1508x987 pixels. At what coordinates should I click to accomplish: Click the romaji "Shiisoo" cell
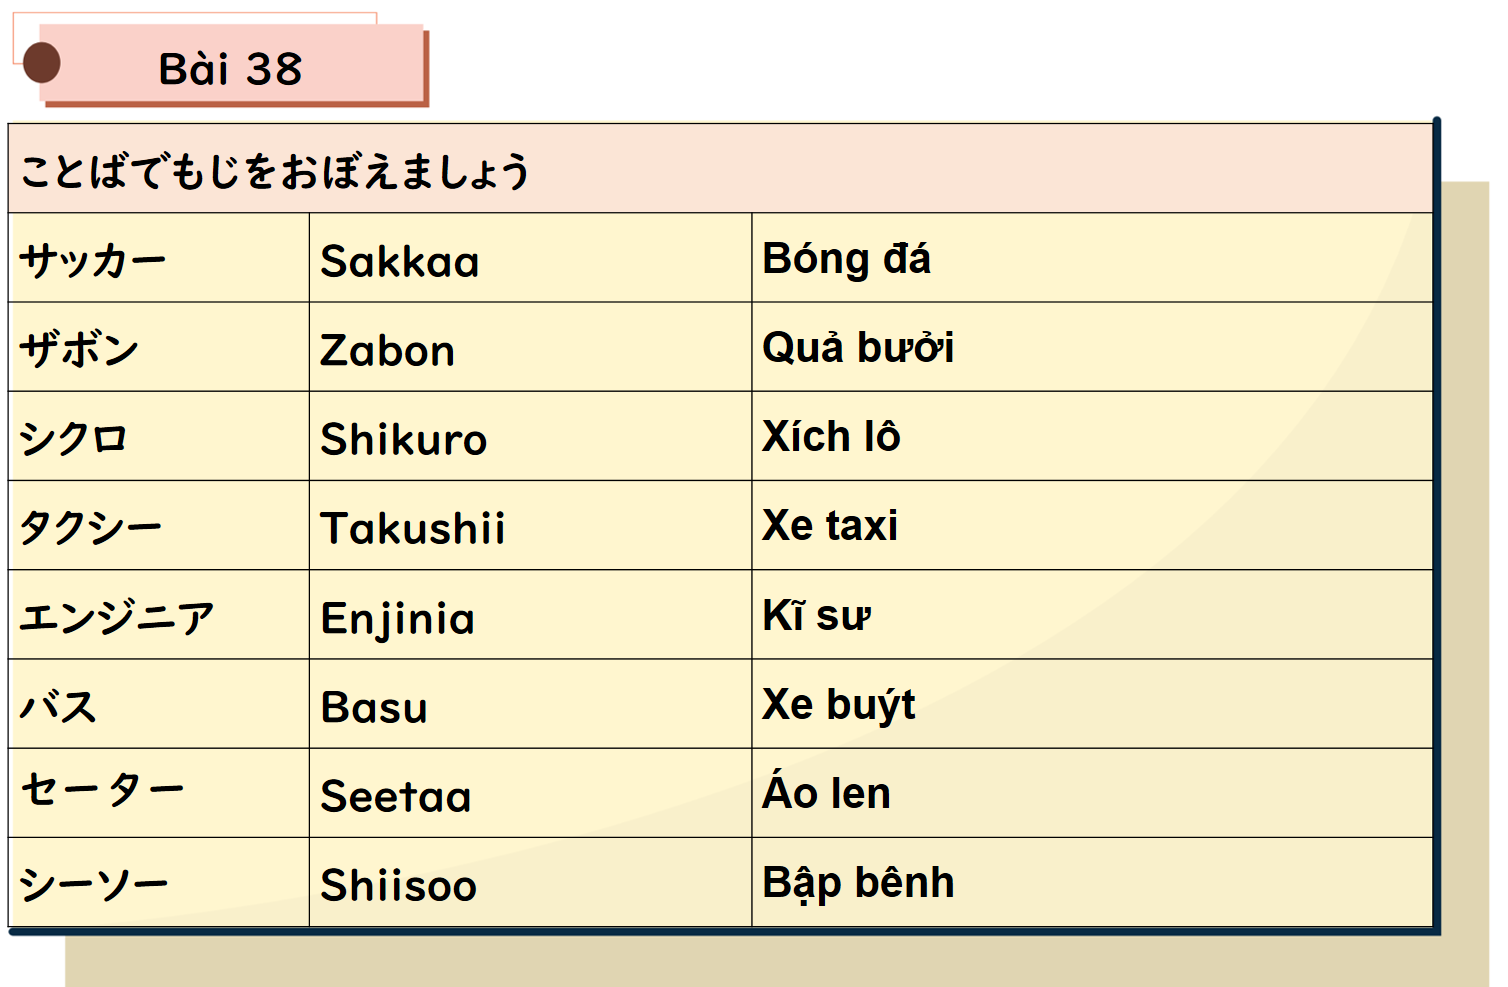coord(399,886)
